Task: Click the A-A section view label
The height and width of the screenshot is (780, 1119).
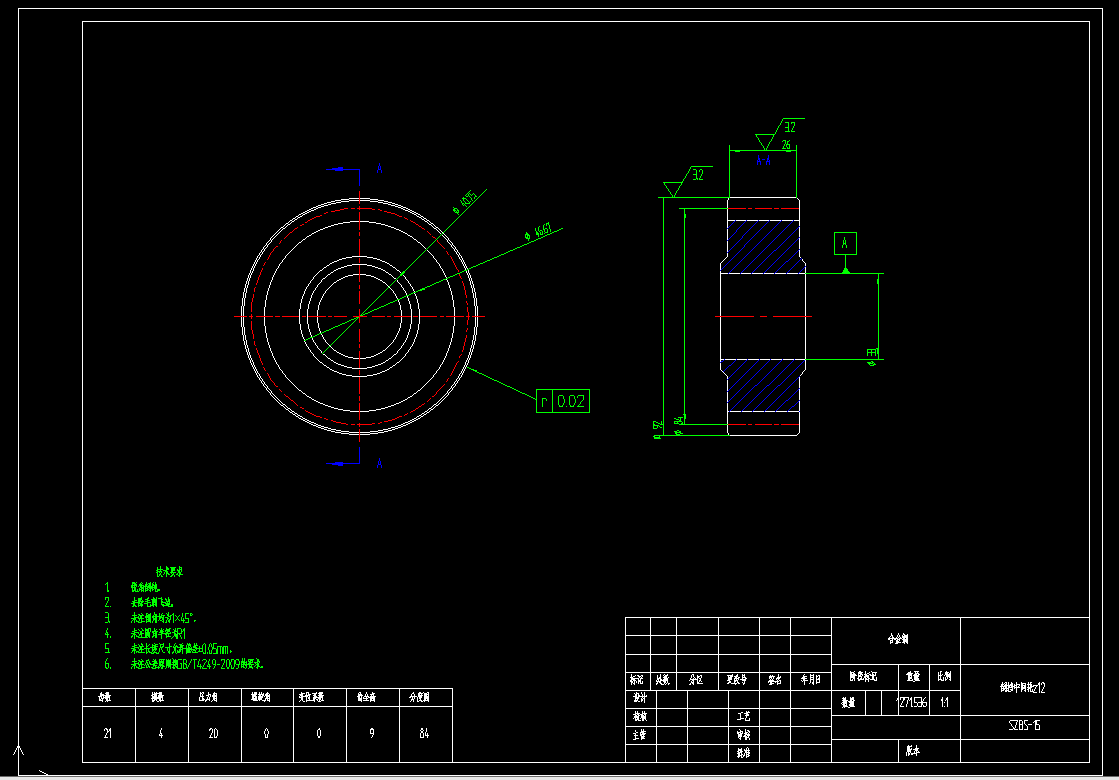Action: click(762, 160)
